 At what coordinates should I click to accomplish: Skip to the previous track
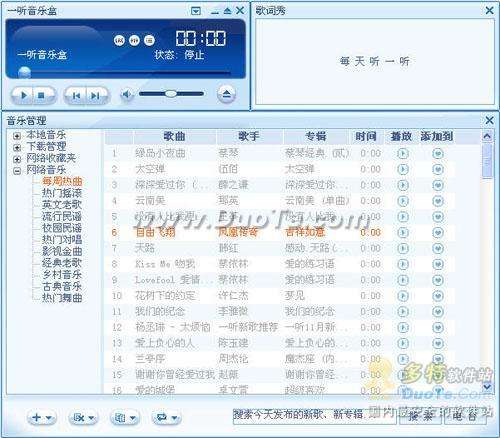tap(76, 96)
